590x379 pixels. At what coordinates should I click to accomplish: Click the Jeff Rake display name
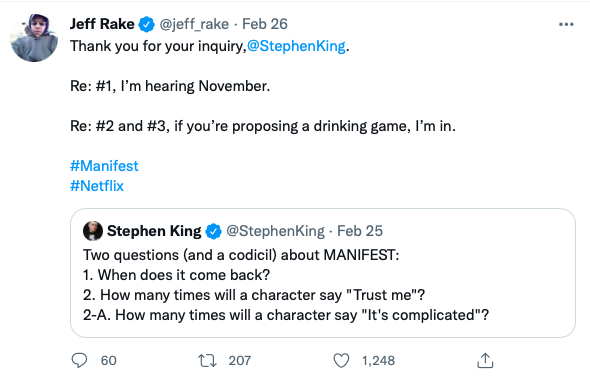[x=102, y=24]
